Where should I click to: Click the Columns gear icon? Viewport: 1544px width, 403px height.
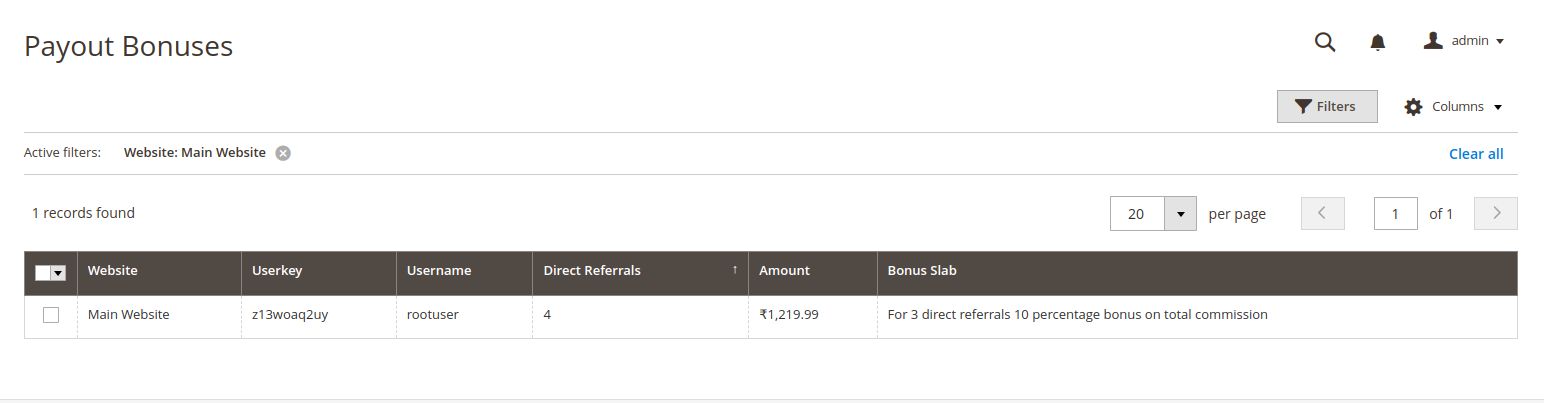(x=1413, y=107)
